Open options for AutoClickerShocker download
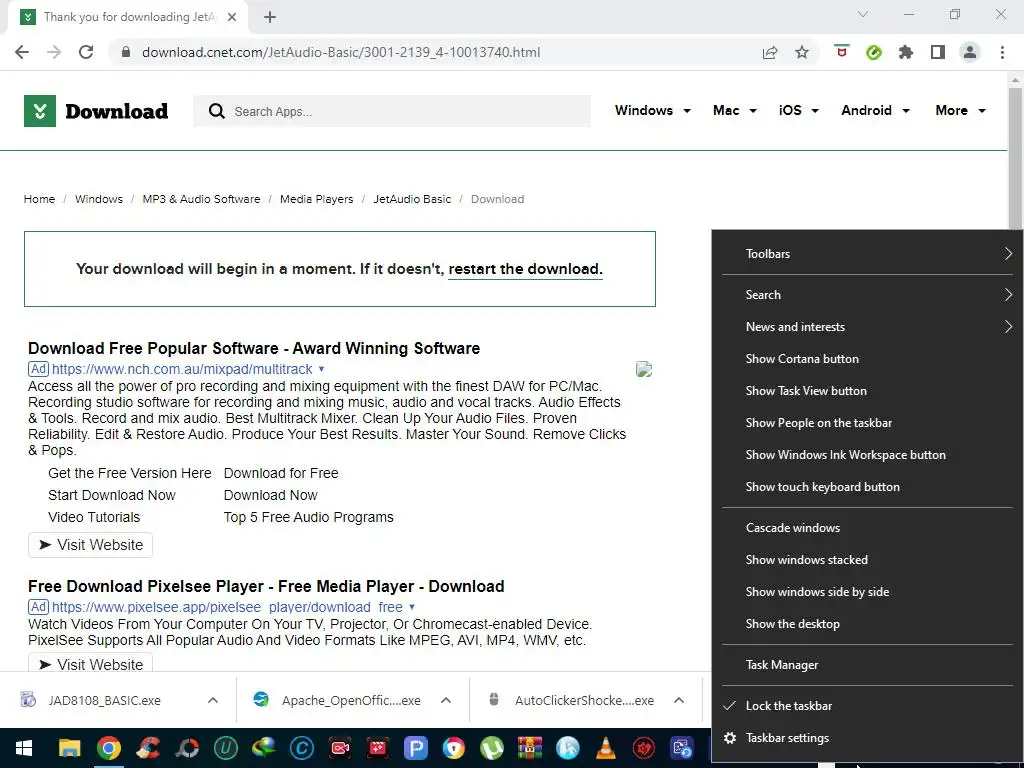 (x=679, y=700)
